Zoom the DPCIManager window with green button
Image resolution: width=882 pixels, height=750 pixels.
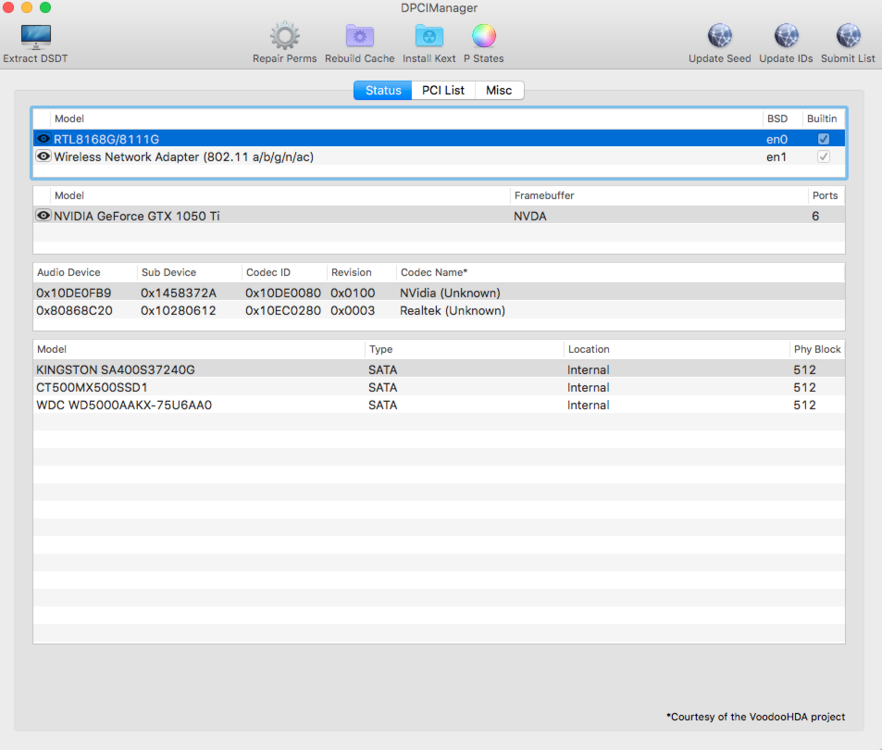[46, 7]
